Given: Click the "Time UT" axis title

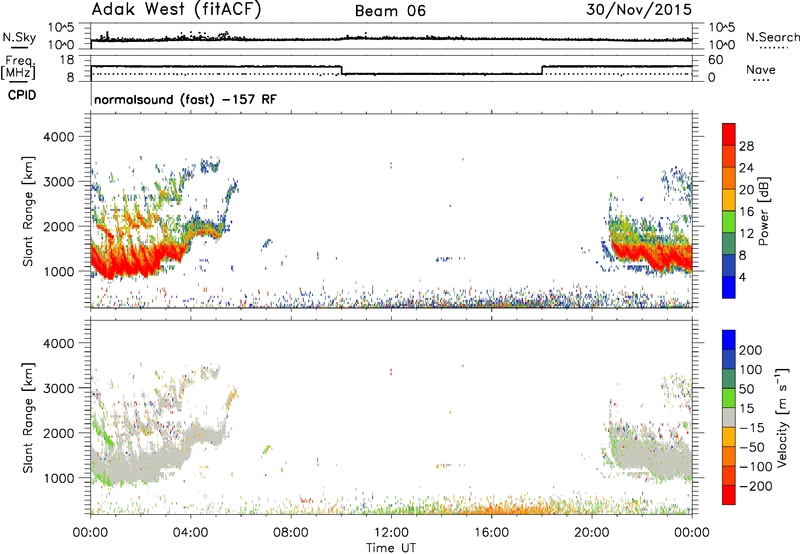Looking at the screenshot, I should click(391, 548).
